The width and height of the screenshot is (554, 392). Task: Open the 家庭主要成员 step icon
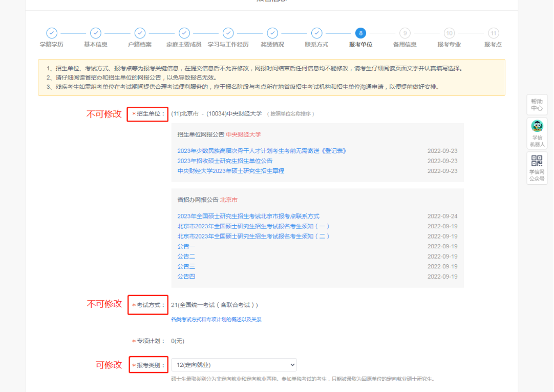click(184, 33)
